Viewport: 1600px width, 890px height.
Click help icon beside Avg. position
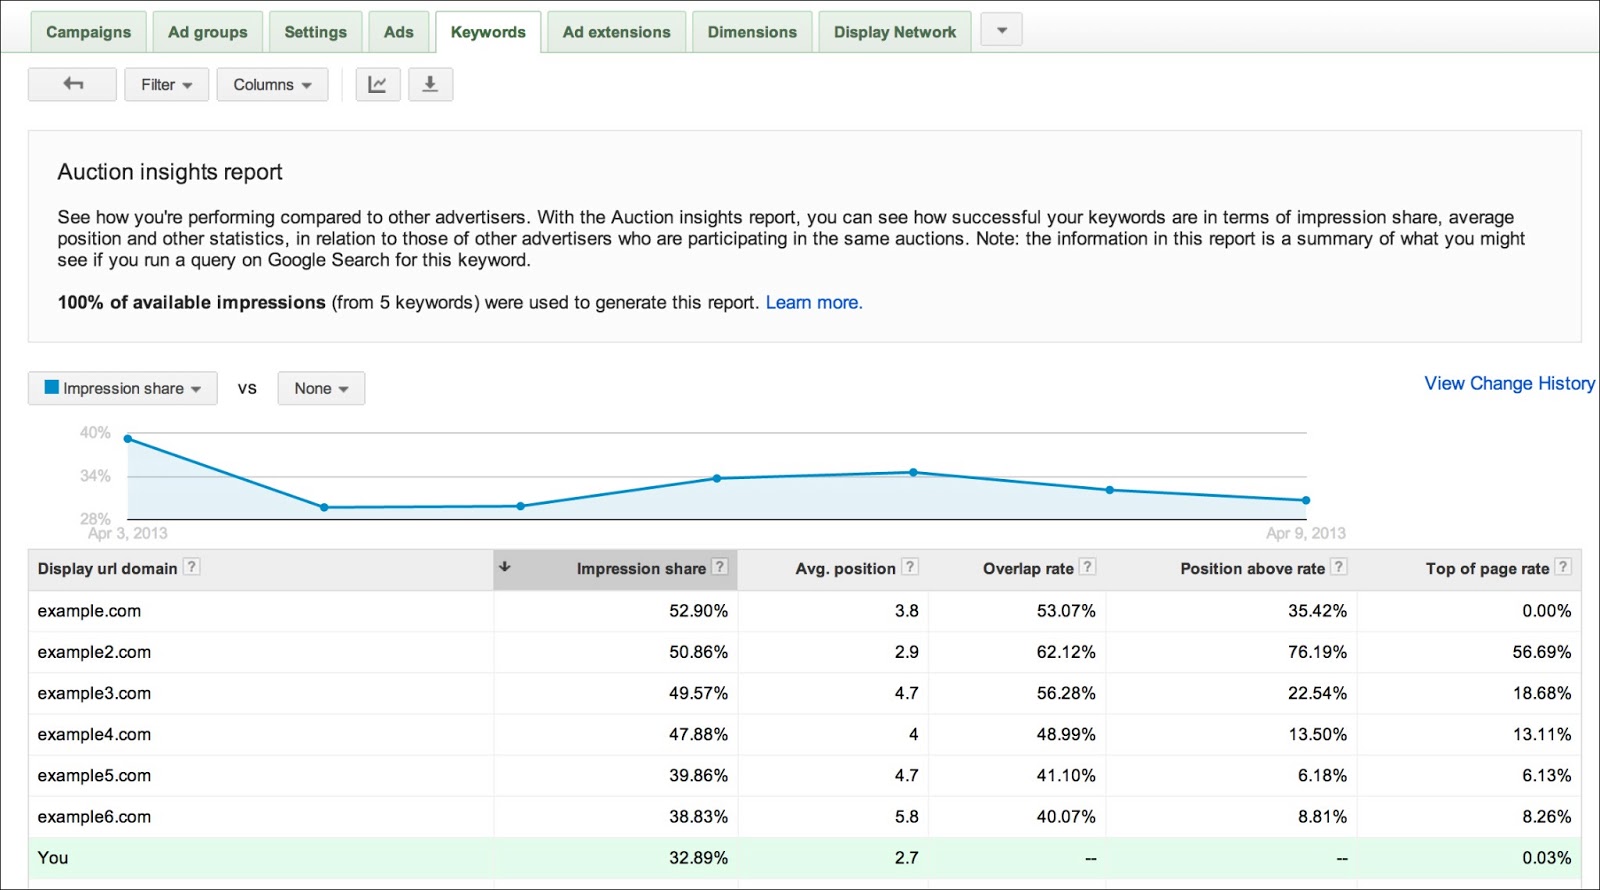point(909,567)
